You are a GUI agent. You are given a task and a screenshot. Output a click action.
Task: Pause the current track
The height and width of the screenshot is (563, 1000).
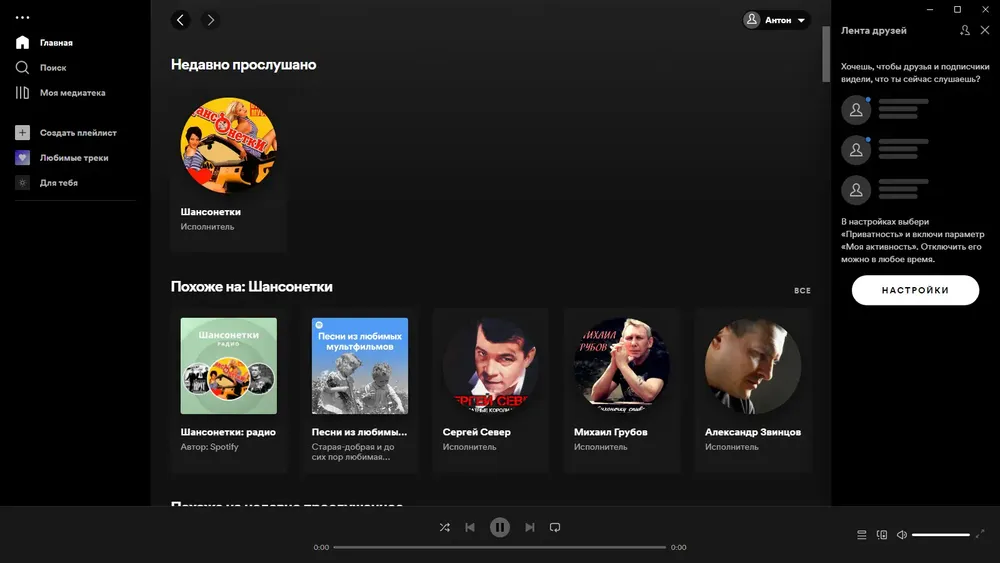(x=500, y=527)
